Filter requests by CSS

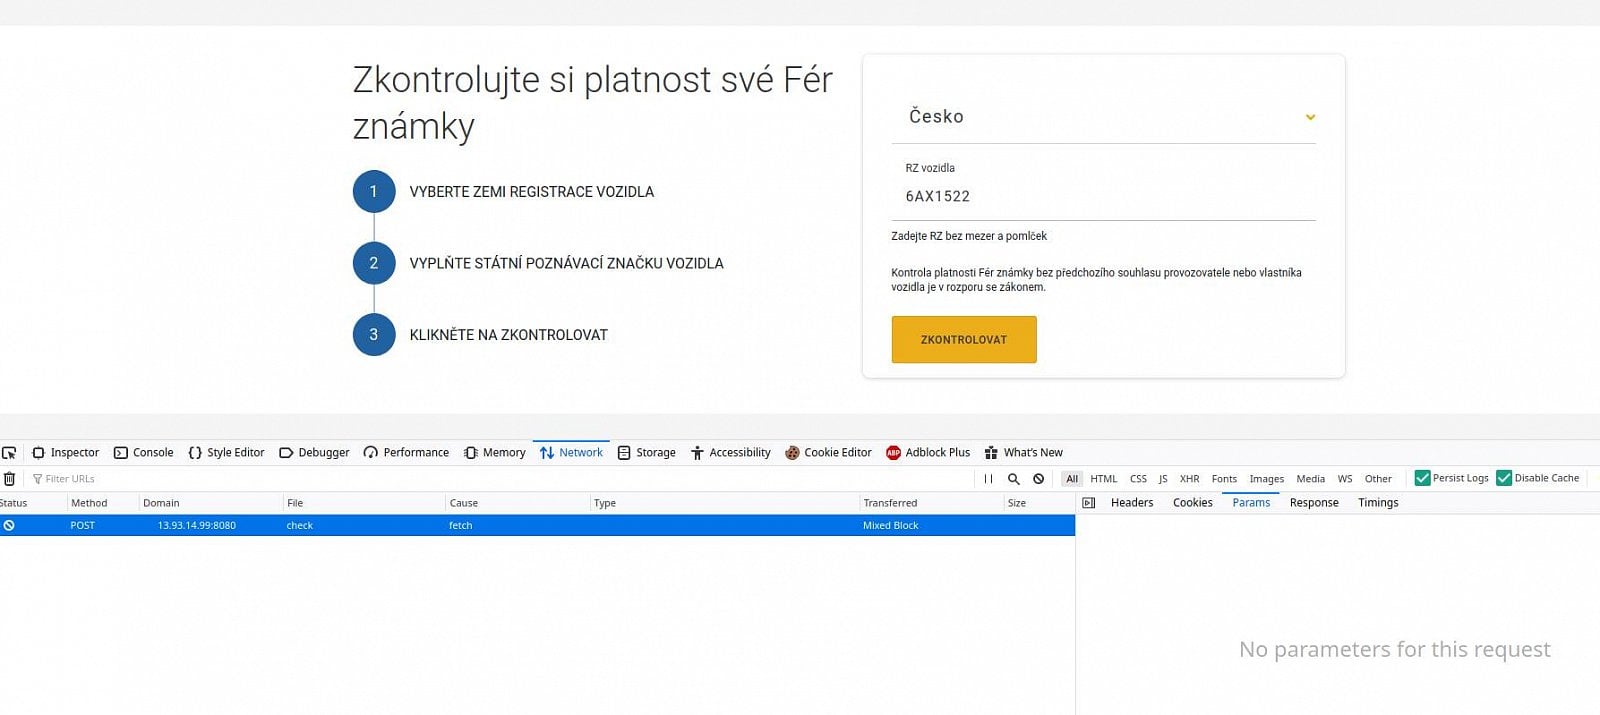coord(1138,479)
